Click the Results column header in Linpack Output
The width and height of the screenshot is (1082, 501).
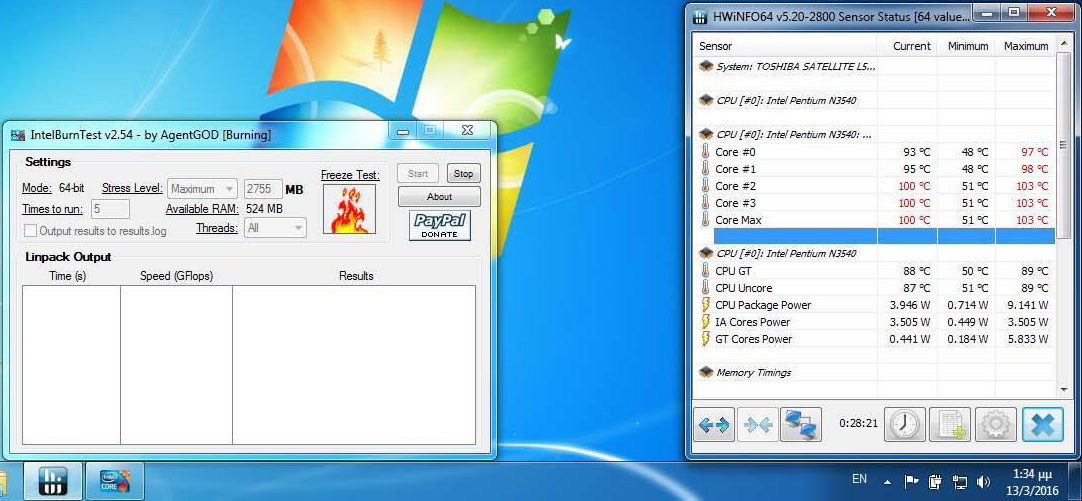[354, 276]
